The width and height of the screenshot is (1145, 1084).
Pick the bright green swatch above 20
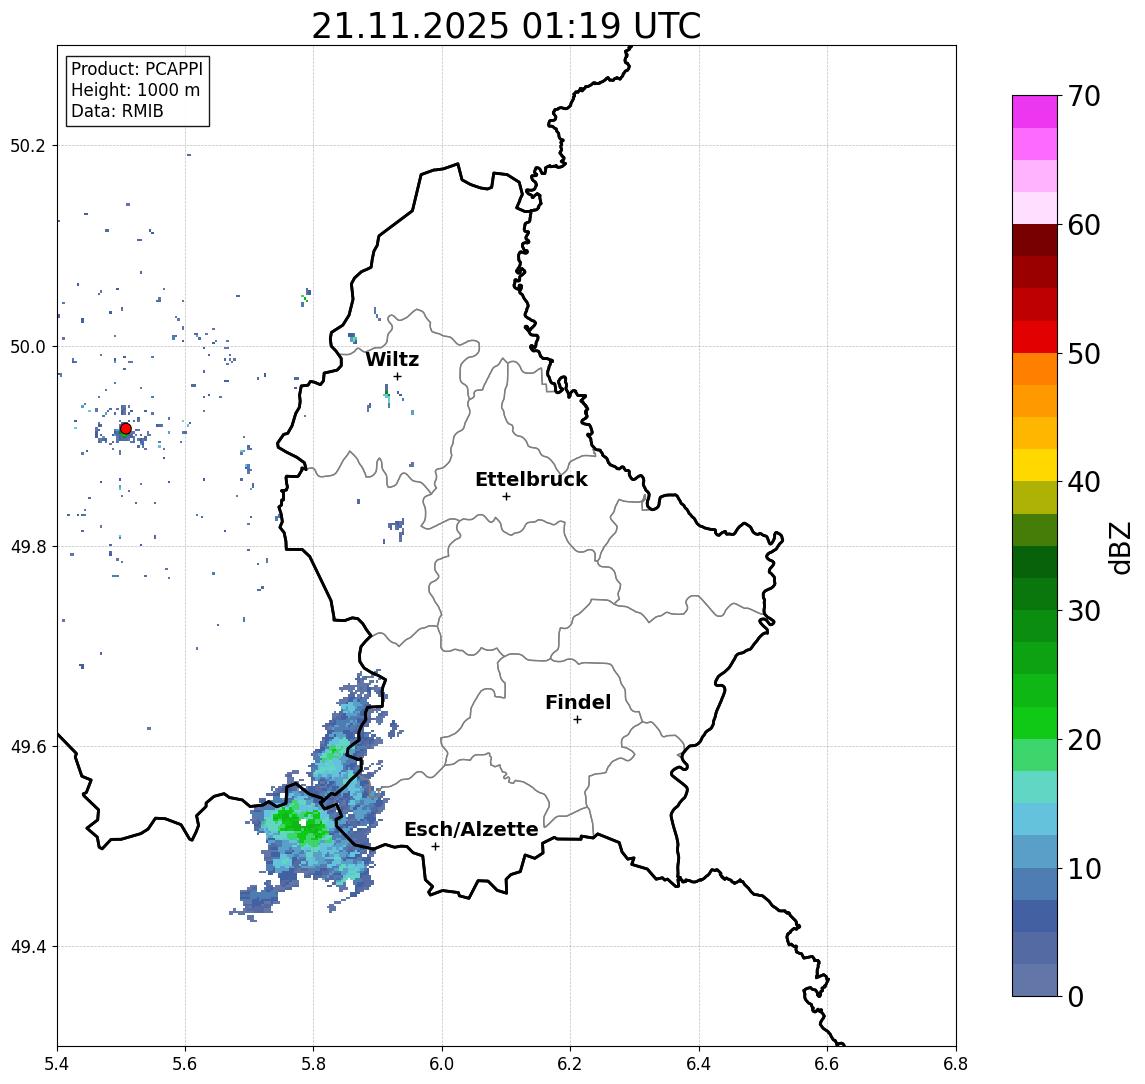pyautogui.click(x=1035, y=723)
